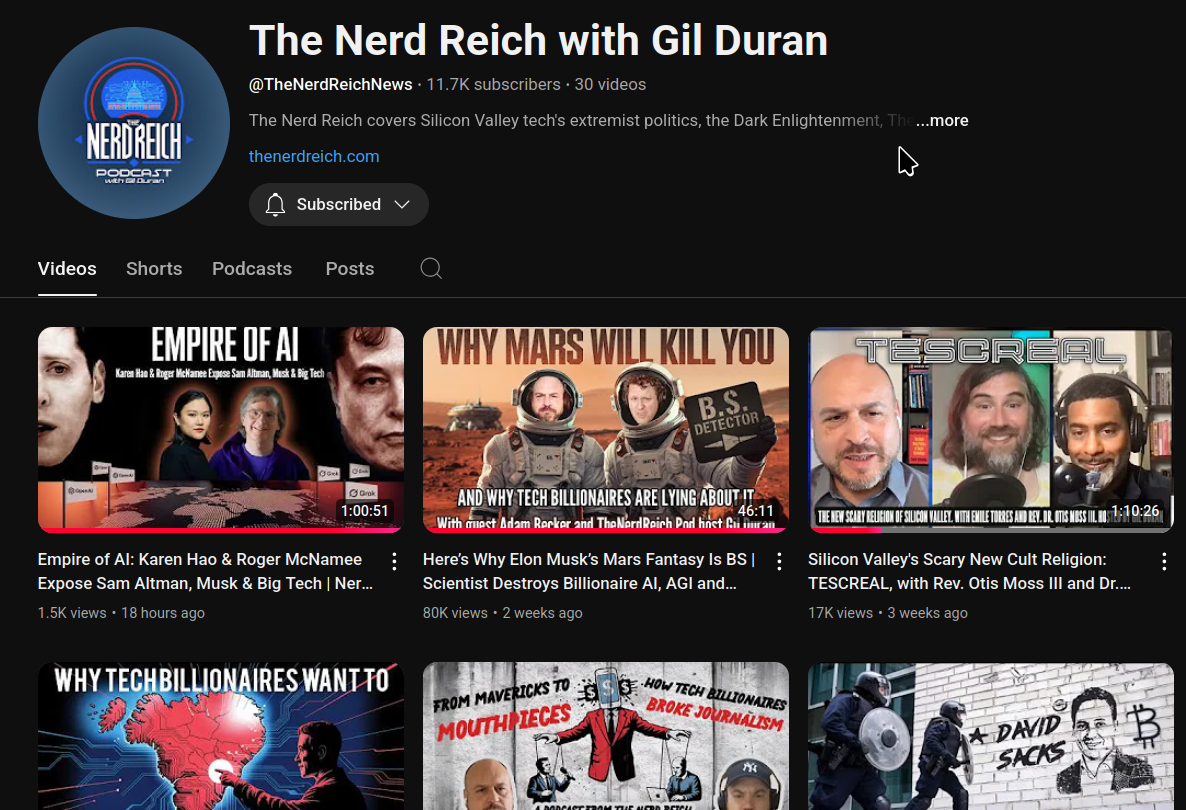Open Elon Musk's Mars Fantasy video title
Image resolution: width=1186 pixels, height=810 pixels.
coord(589,572)
